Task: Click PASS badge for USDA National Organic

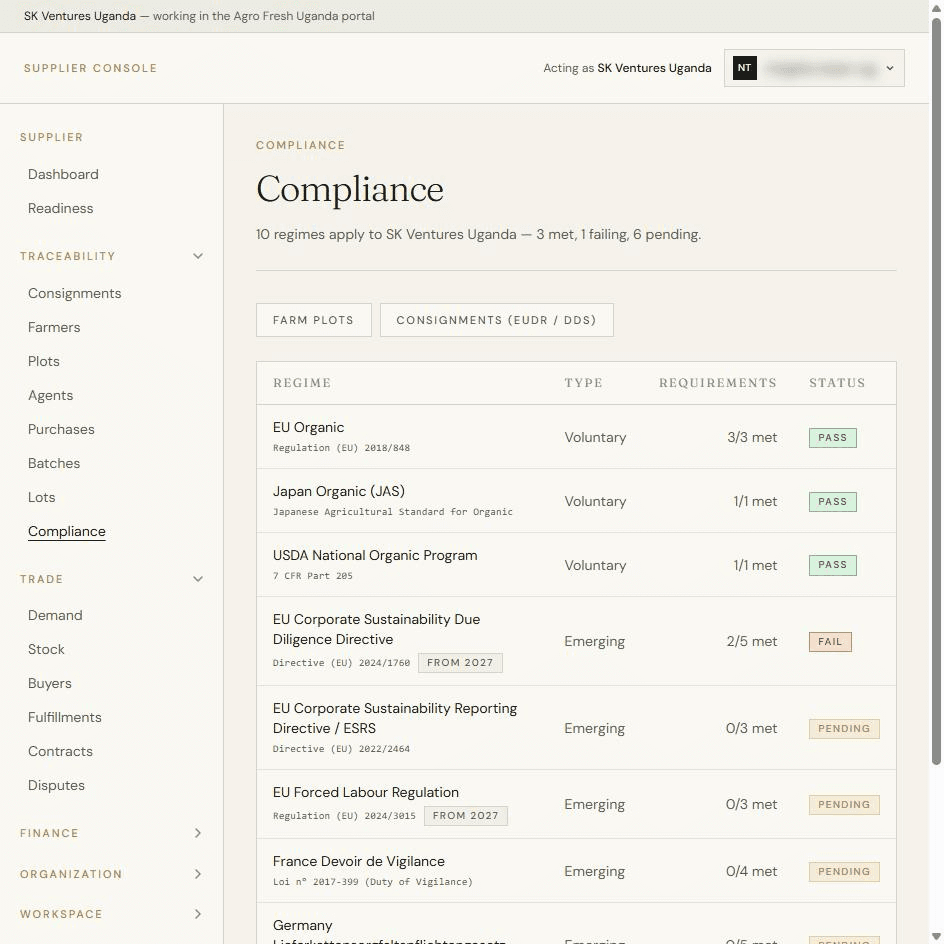Action: [833, 565]
